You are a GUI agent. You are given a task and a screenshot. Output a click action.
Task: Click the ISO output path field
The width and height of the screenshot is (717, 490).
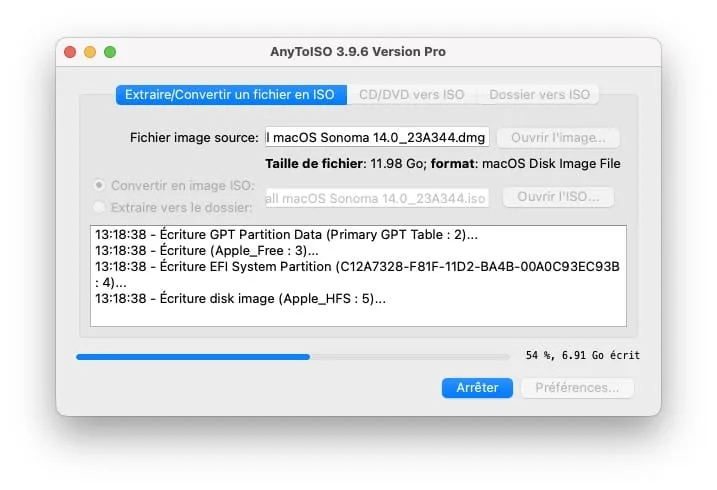tap(377, 198)
